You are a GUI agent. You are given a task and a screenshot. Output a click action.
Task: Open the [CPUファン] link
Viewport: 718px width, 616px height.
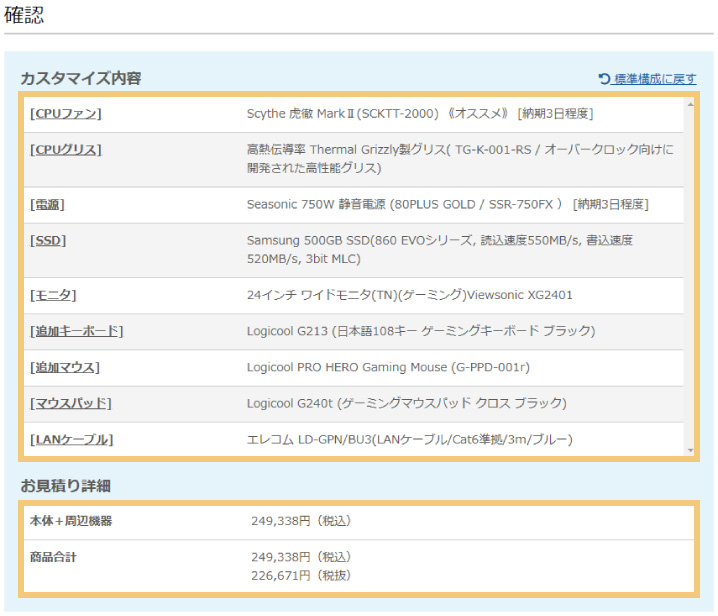[66, 114]
